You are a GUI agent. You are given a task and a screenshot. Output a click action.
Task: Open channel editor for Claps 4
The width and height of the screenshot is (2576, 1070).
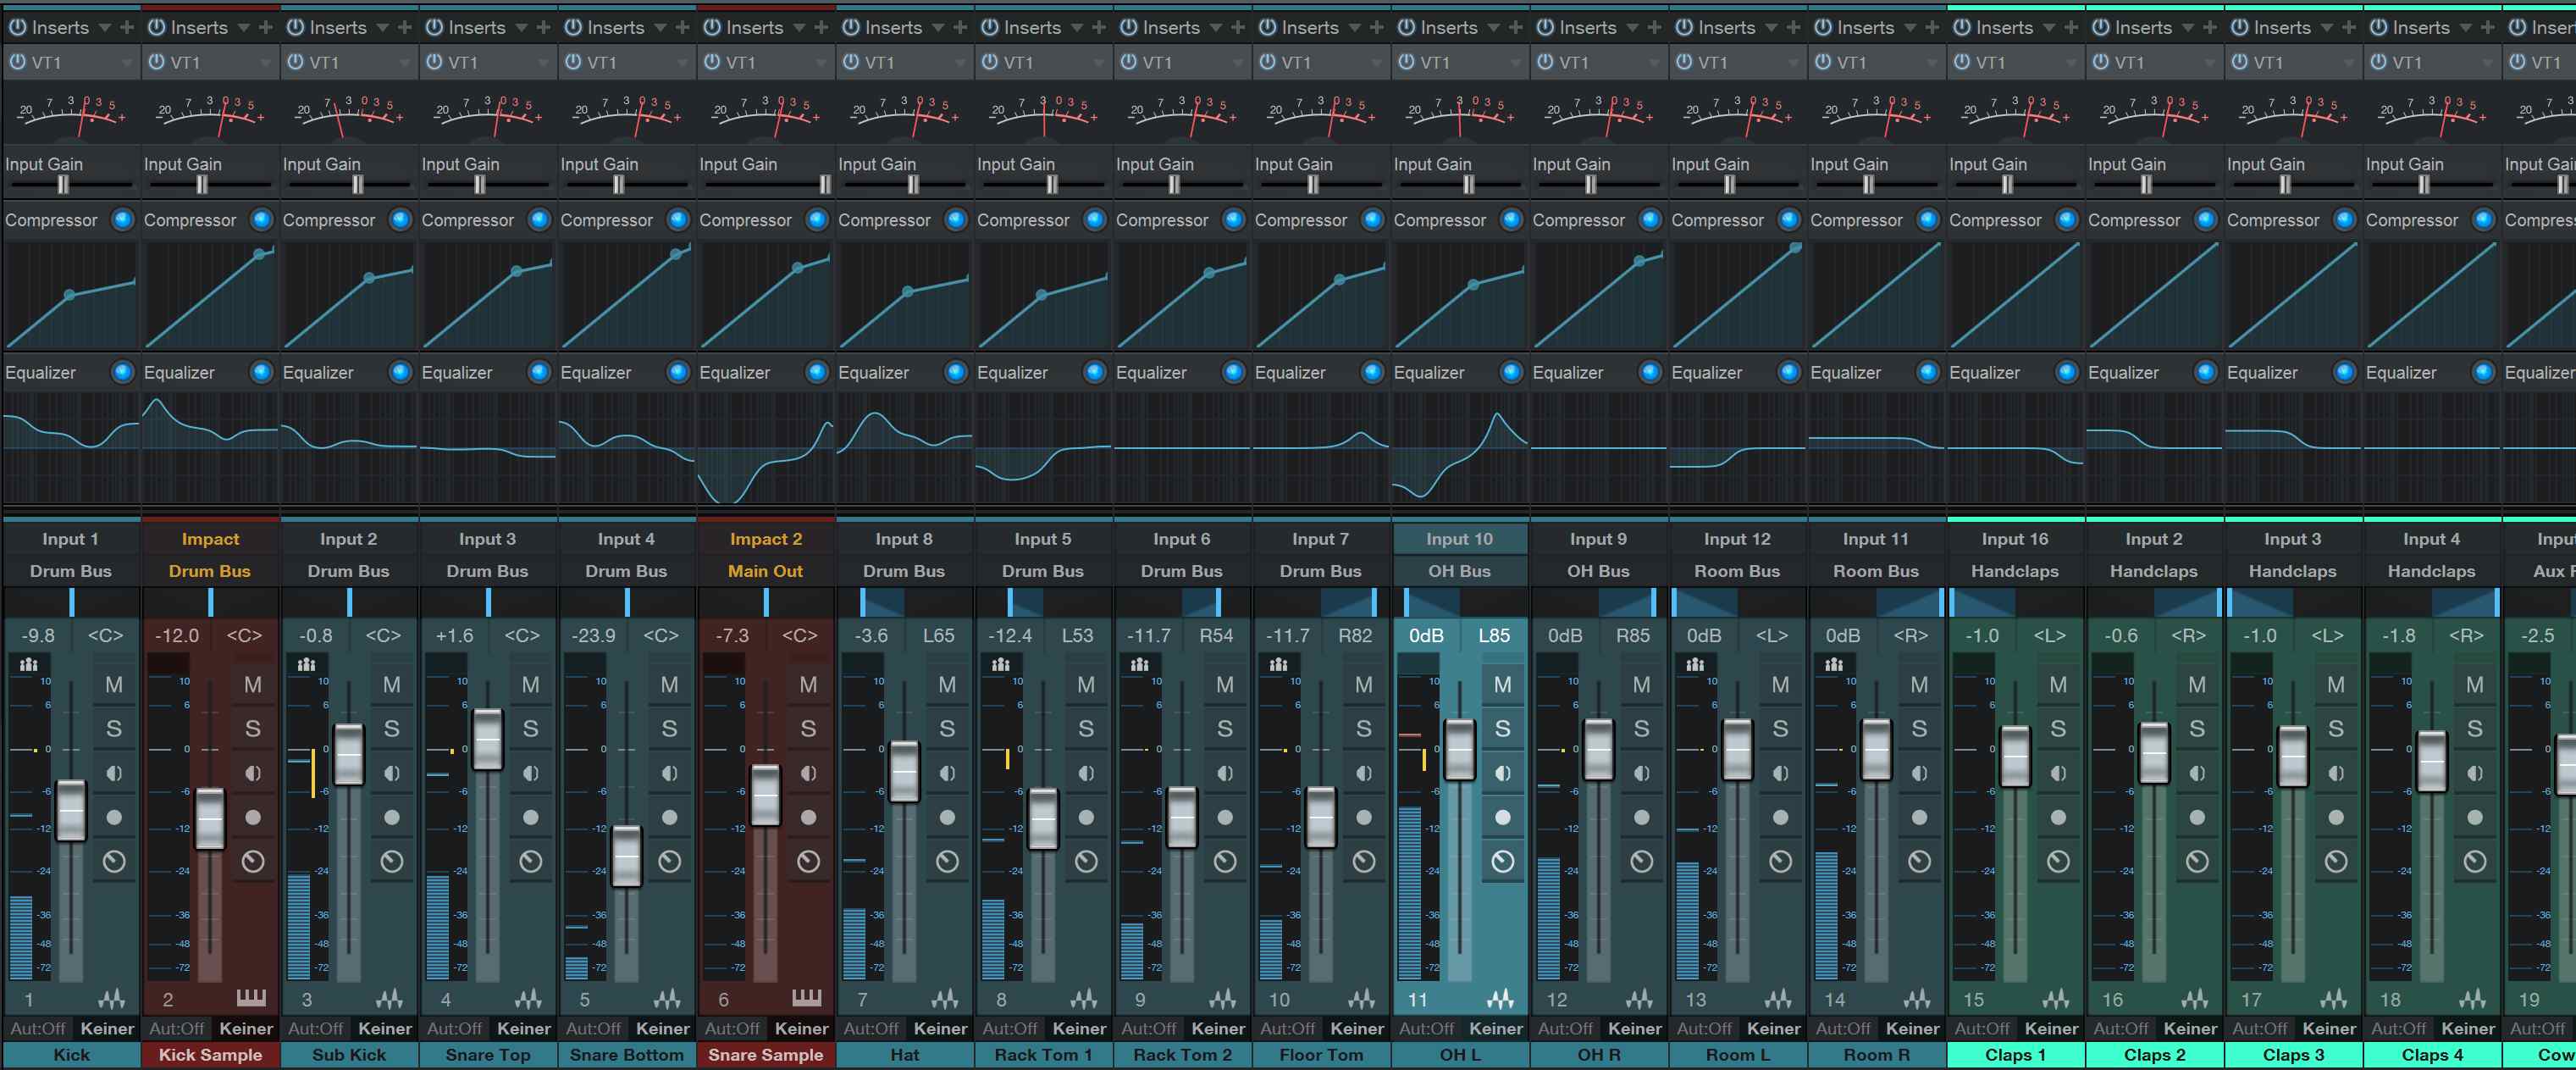tap(2475, 861)
